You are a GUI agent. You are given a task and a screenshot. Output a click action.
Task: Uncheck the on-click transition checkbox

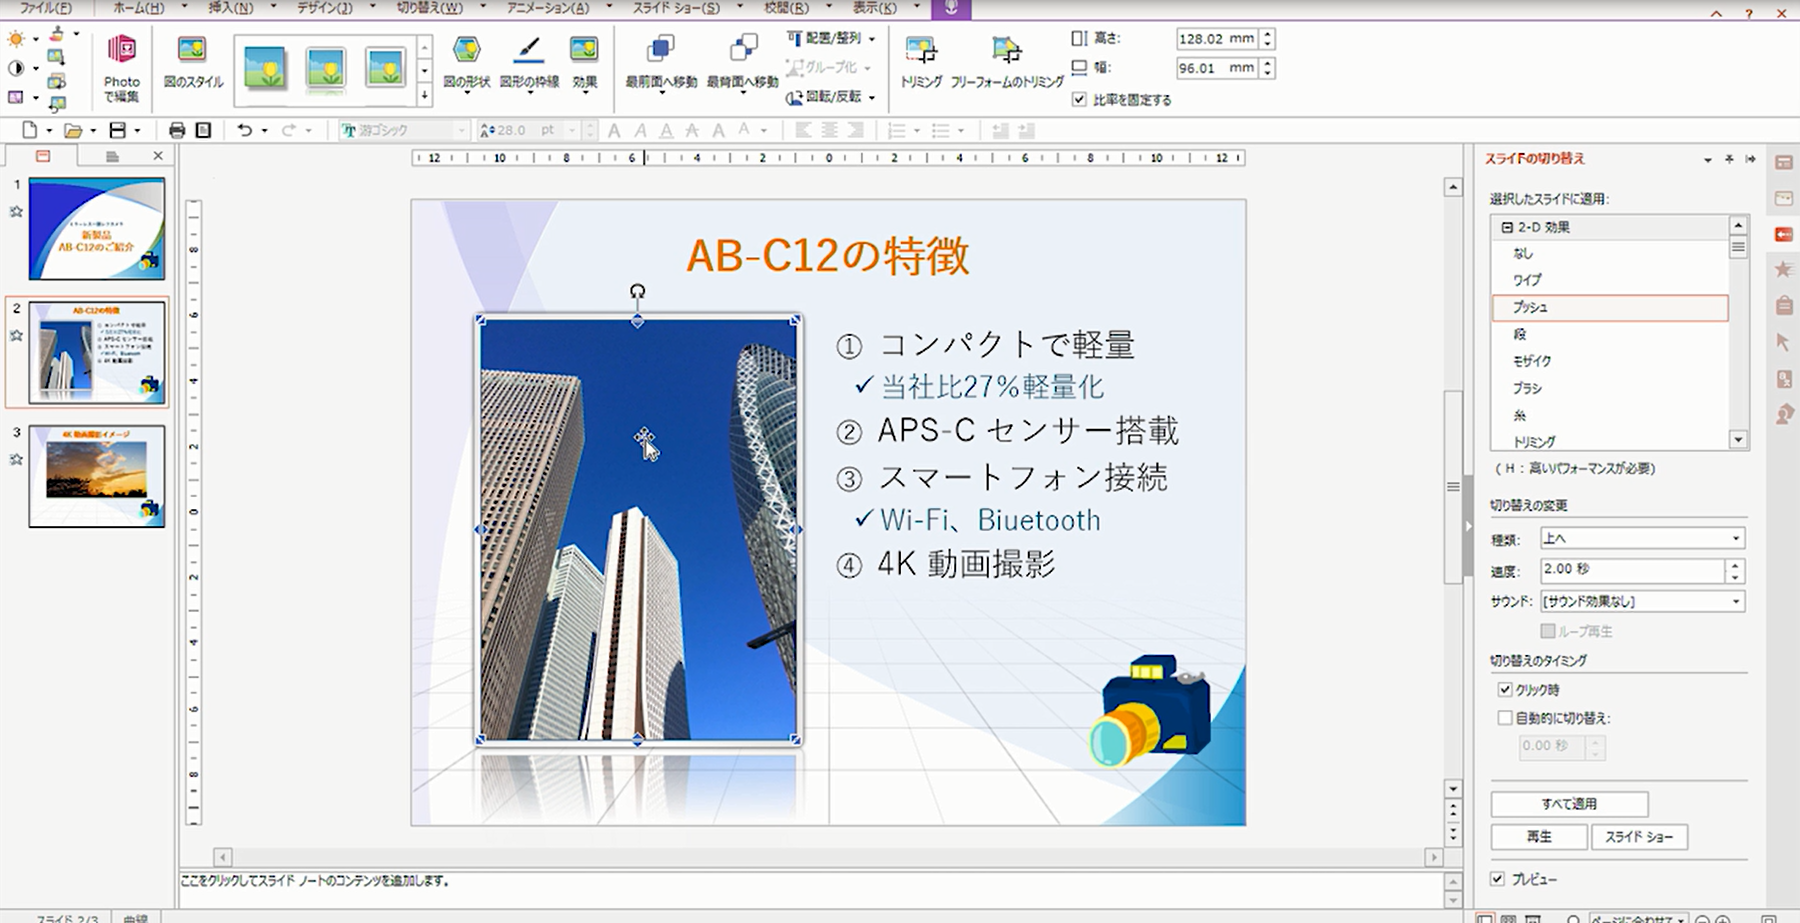coord(1504,690)
